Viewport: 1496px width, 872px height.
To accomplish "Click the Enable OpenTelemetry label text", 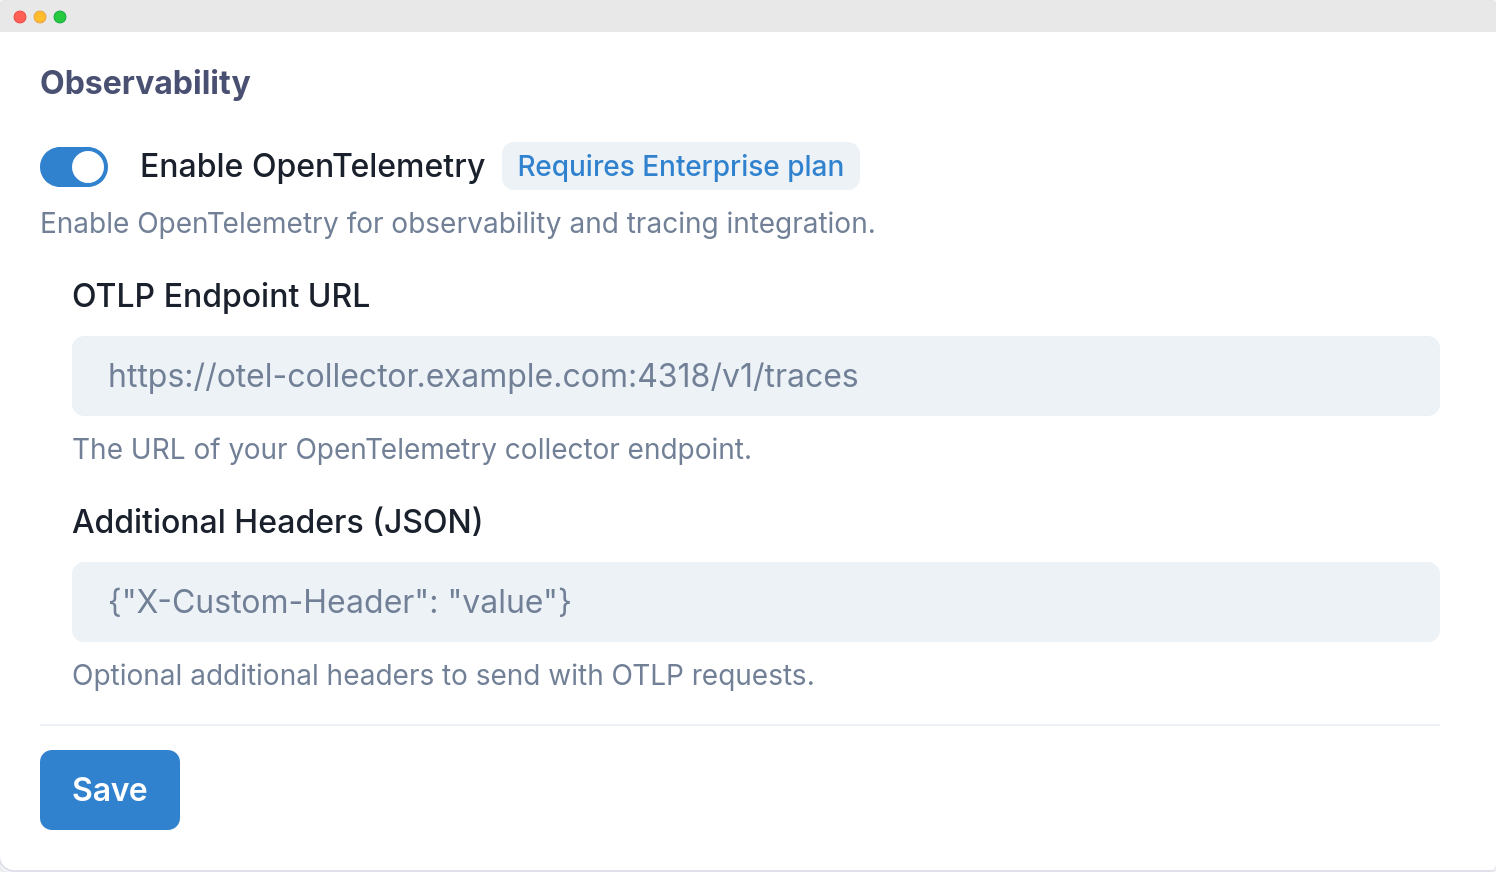I will [312, 166].
